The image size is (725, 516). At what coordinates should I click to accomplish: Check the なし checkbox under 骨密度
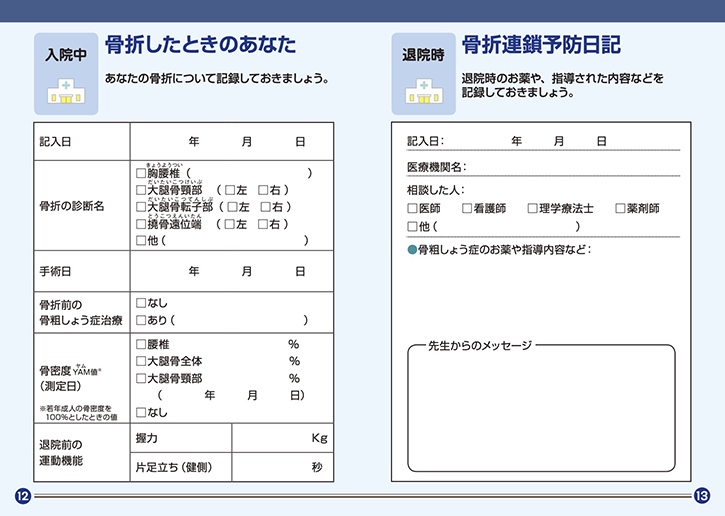[141, 412]
